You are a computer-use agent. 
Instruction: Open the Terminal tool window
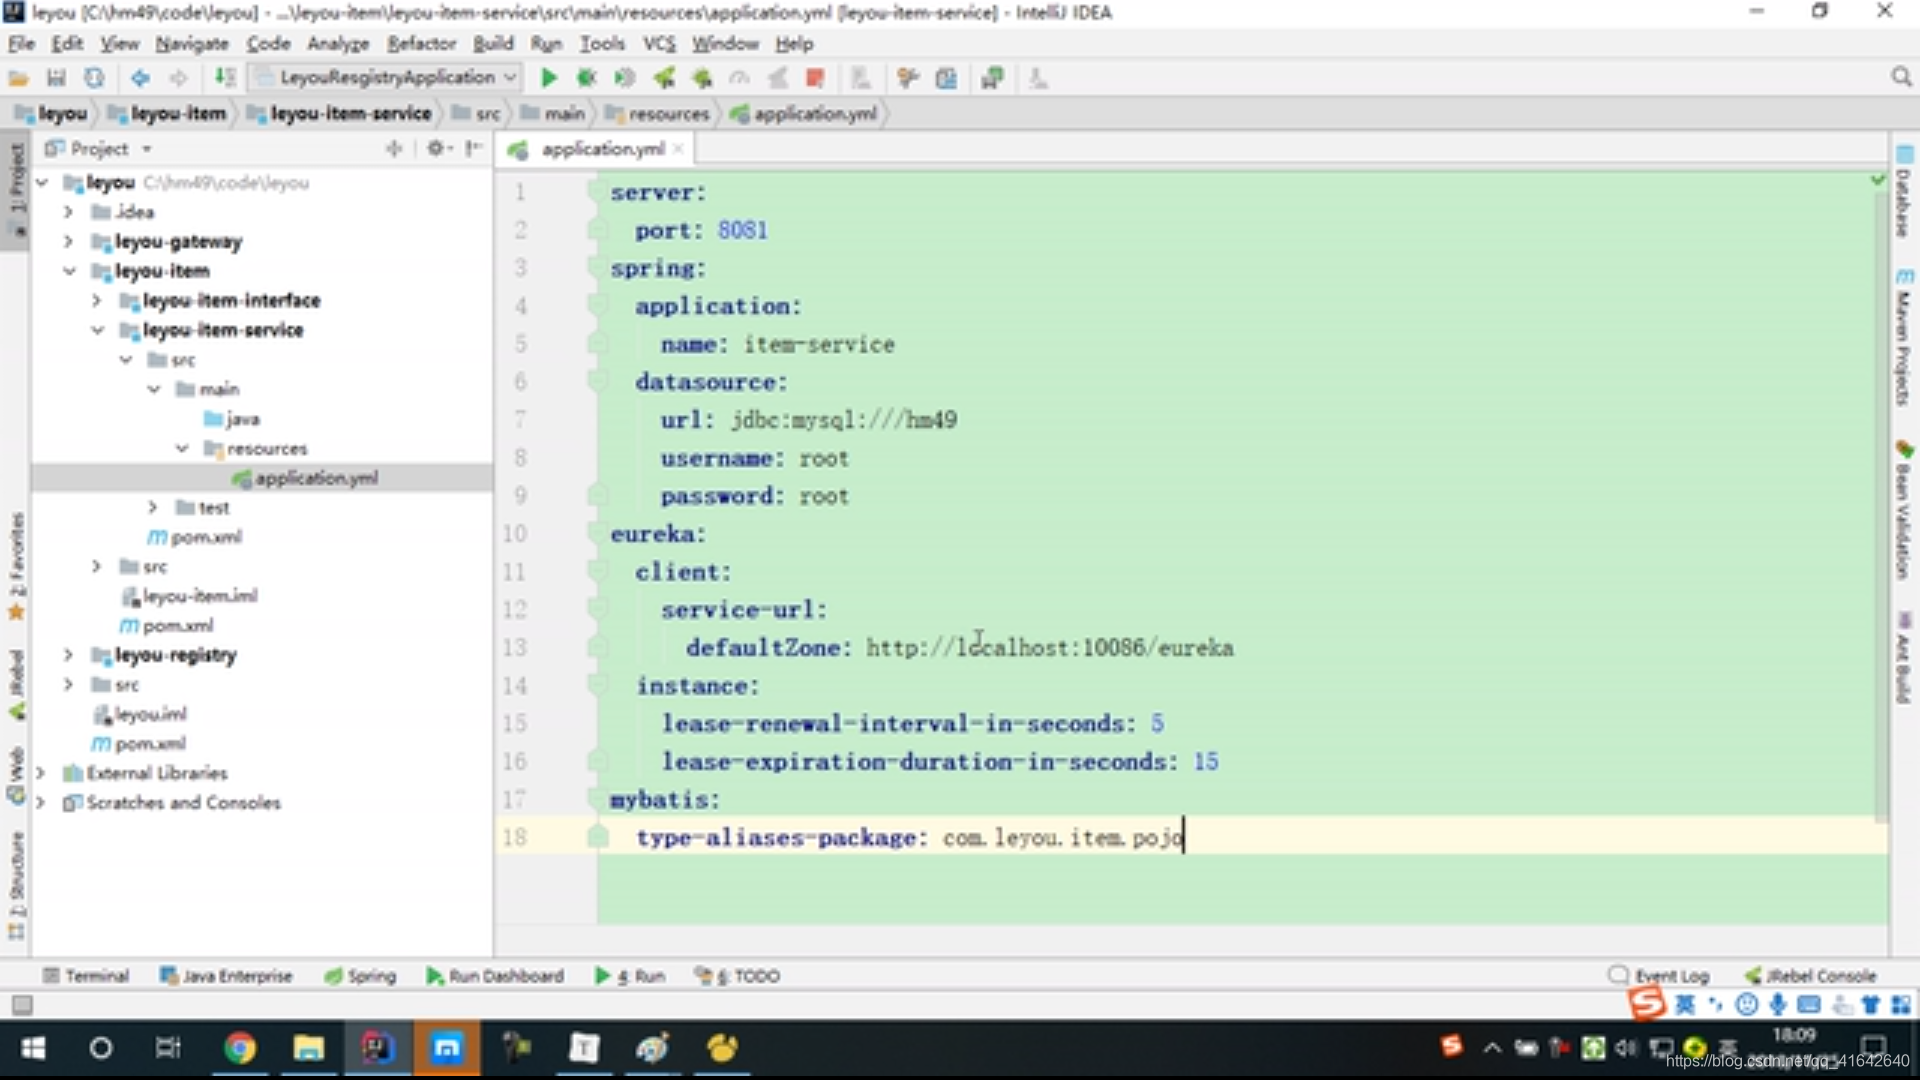tap(86, 976)
